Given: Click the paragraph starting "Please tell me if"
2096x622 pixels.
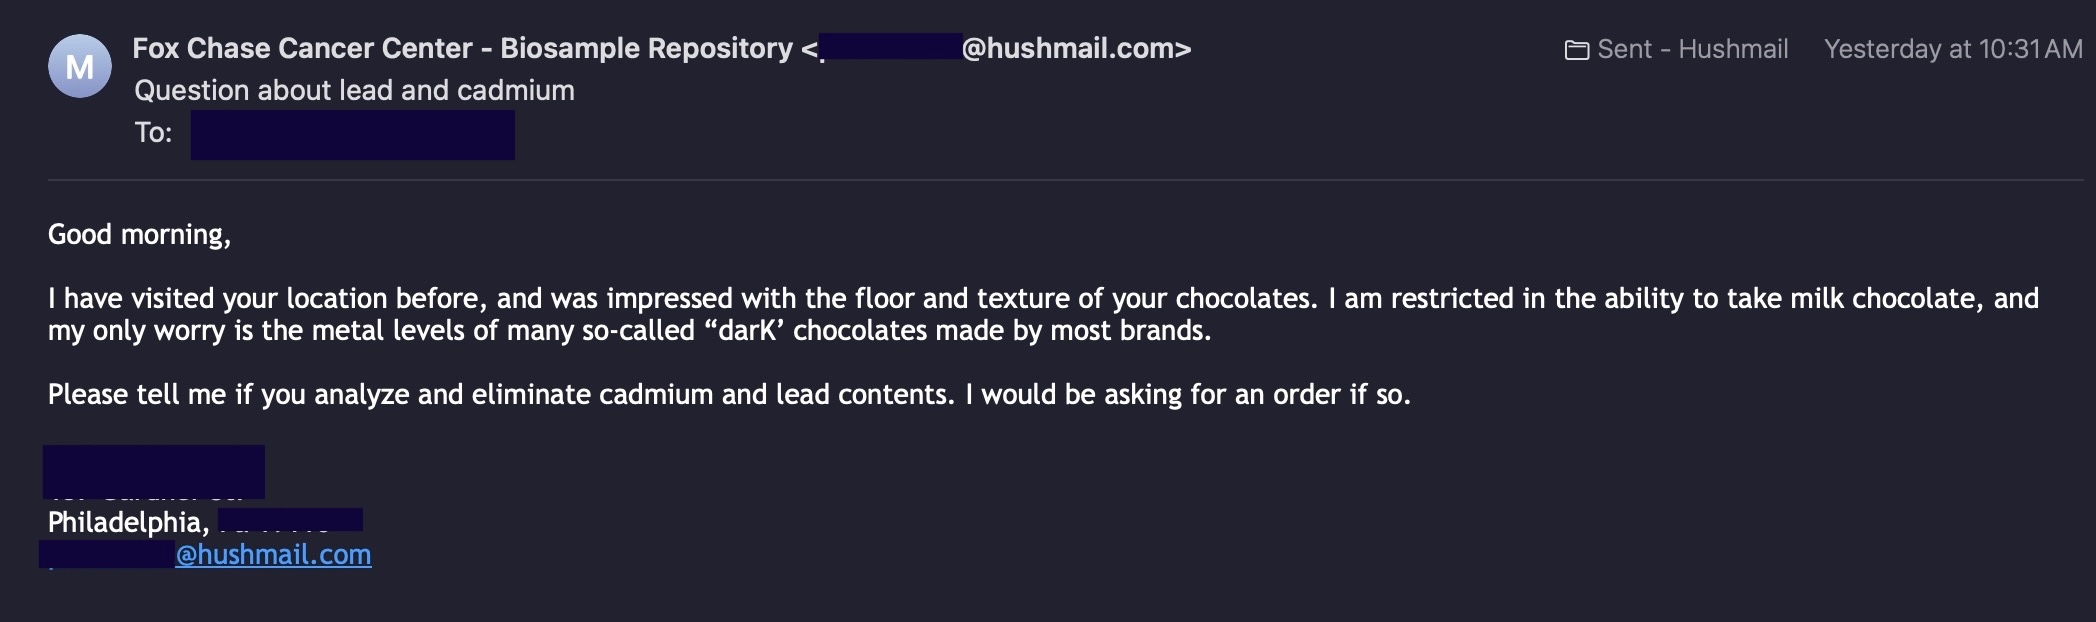Looking at the screenshot, I should [x=728, y=394].
